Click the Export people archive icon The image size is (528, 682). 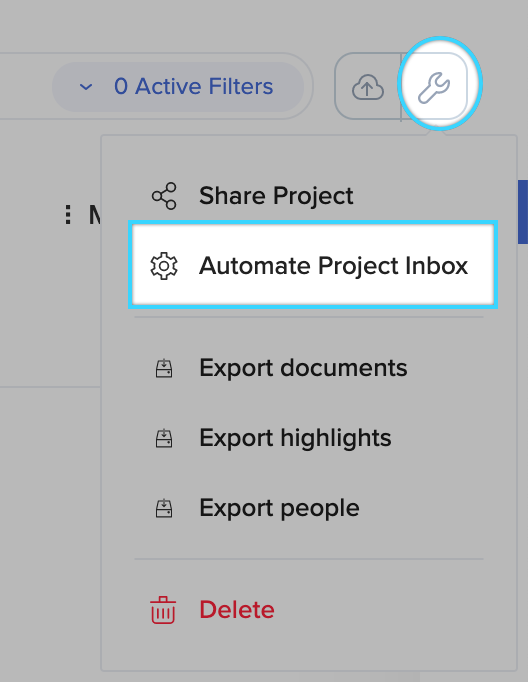[x=164, y=508]
